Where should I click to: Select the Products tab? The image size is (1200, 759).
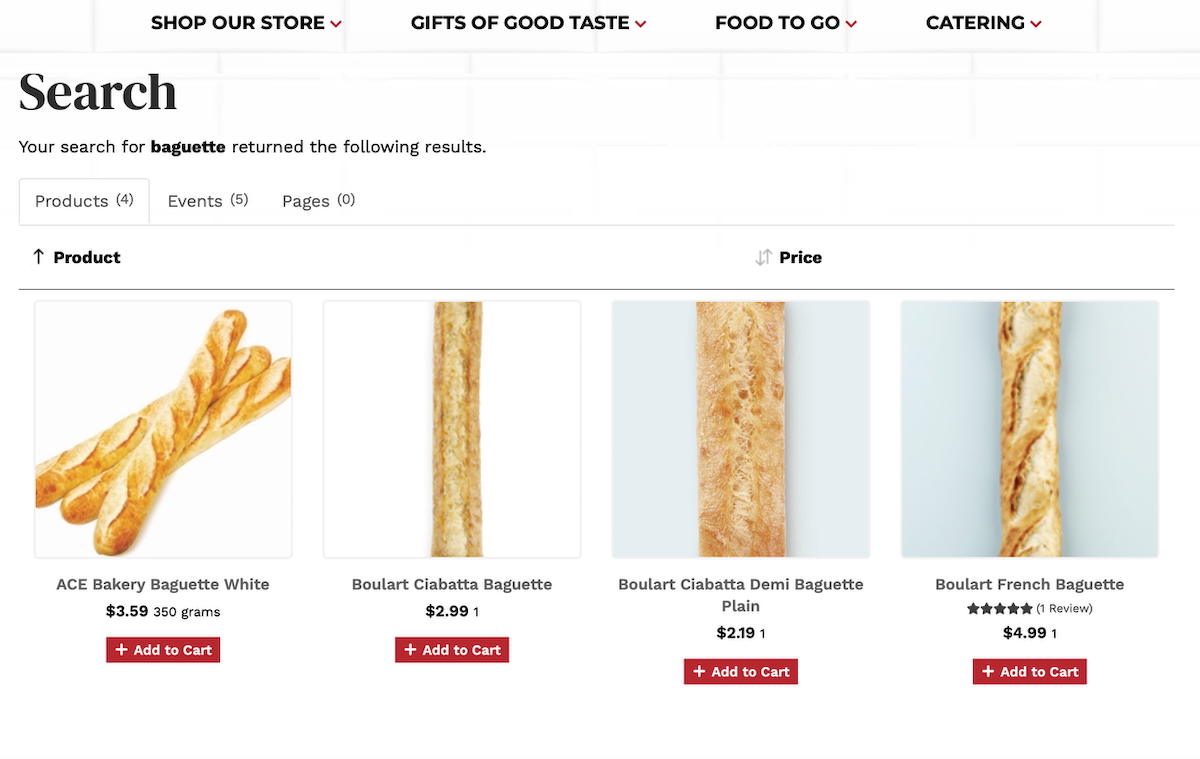[x=84, y=201]
